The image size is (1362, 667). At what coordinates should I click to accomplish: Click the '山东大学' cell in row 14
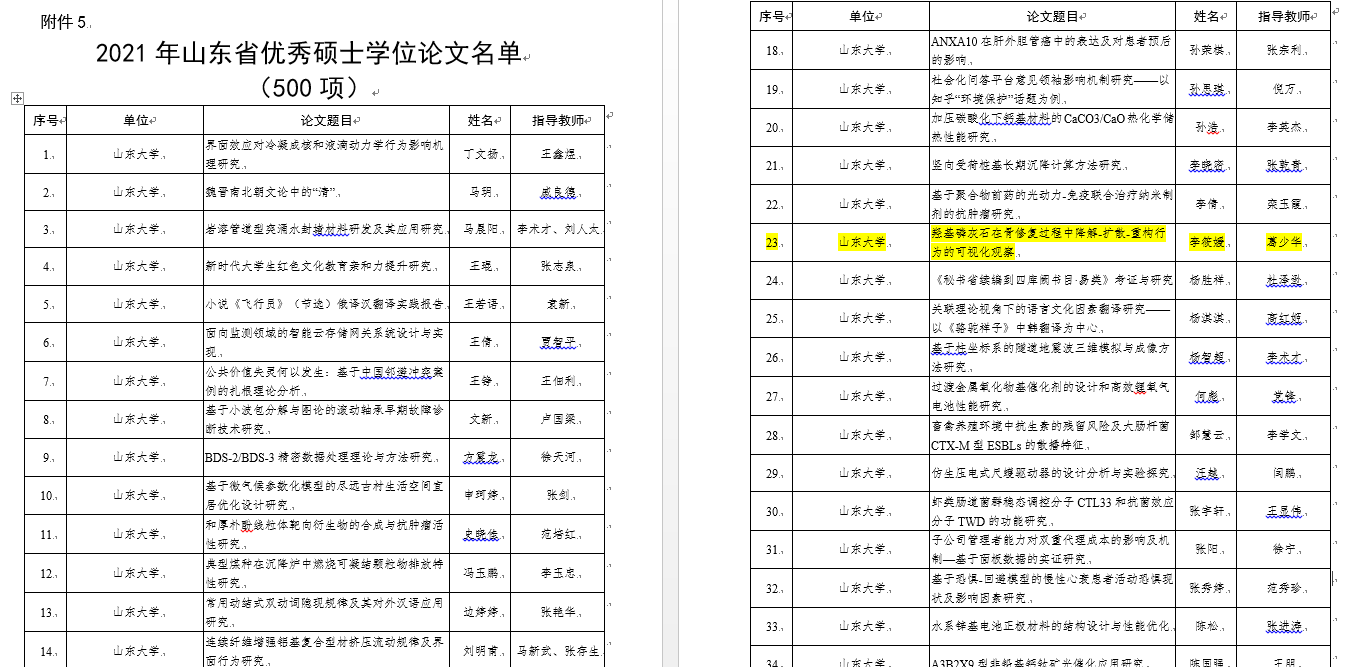click(x=136, y=651)
